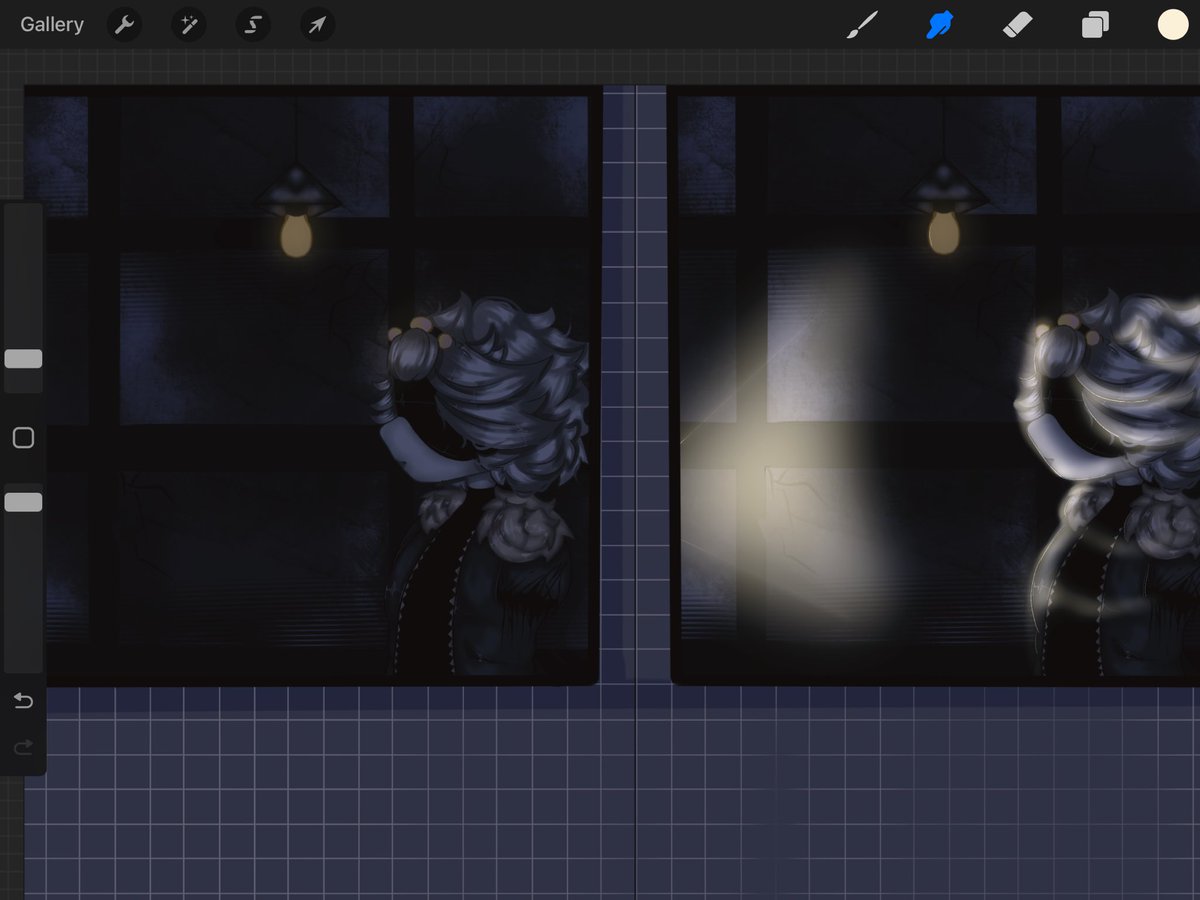Activate the Transform arrow tool

tap(316, 25)
